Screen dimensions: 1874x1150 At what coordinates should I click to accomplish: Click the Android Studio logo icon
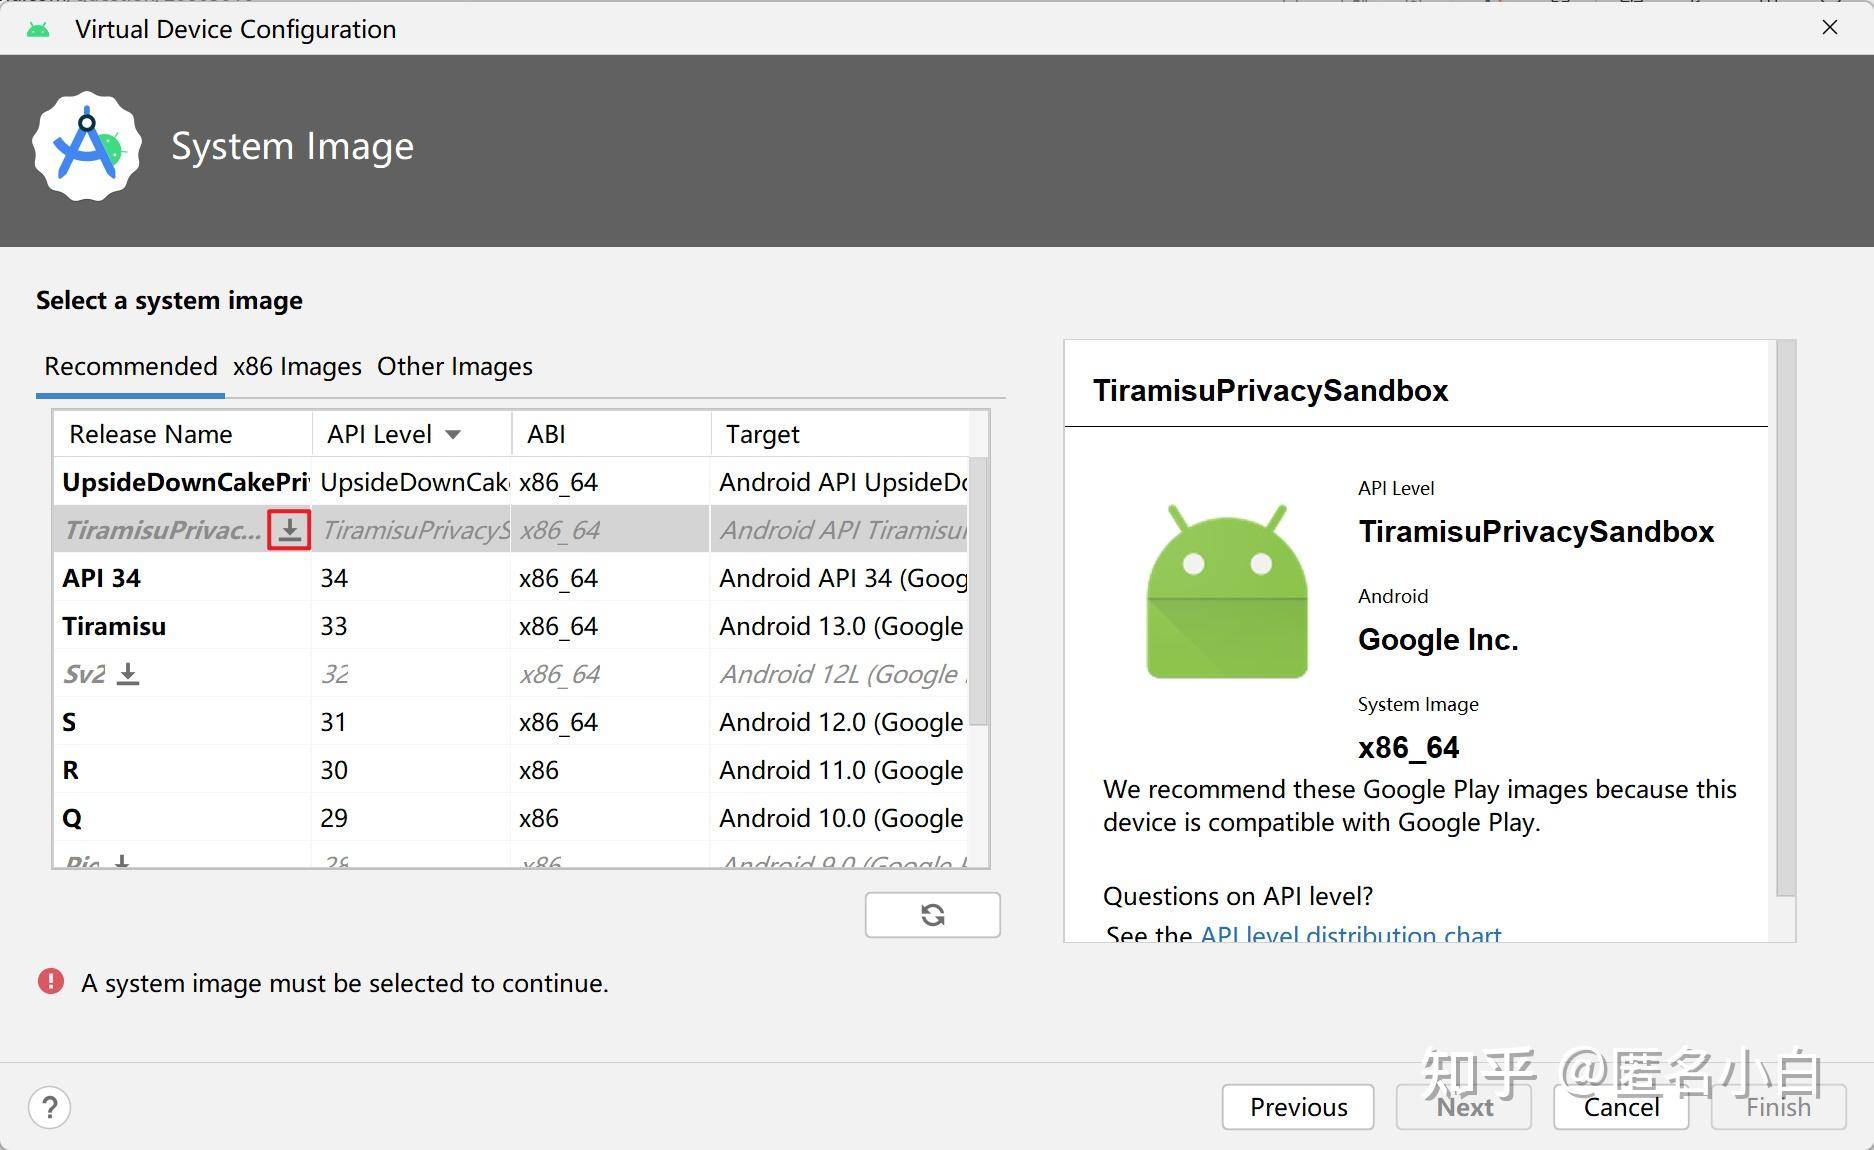coord(87,147)
